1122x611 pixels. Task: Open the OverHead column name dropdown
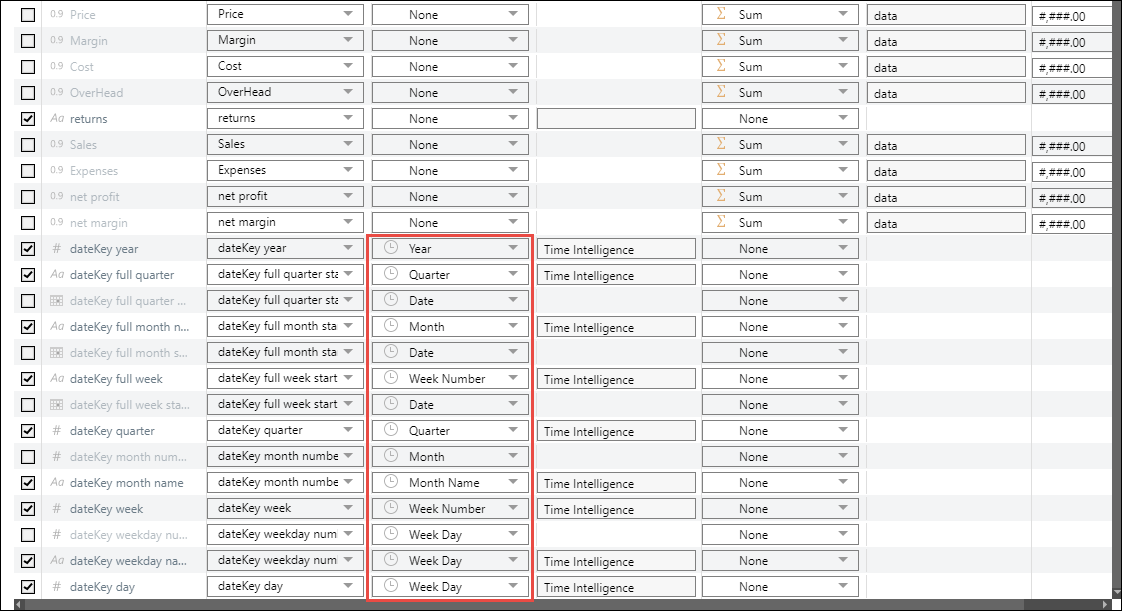click(x=285, y=93)
